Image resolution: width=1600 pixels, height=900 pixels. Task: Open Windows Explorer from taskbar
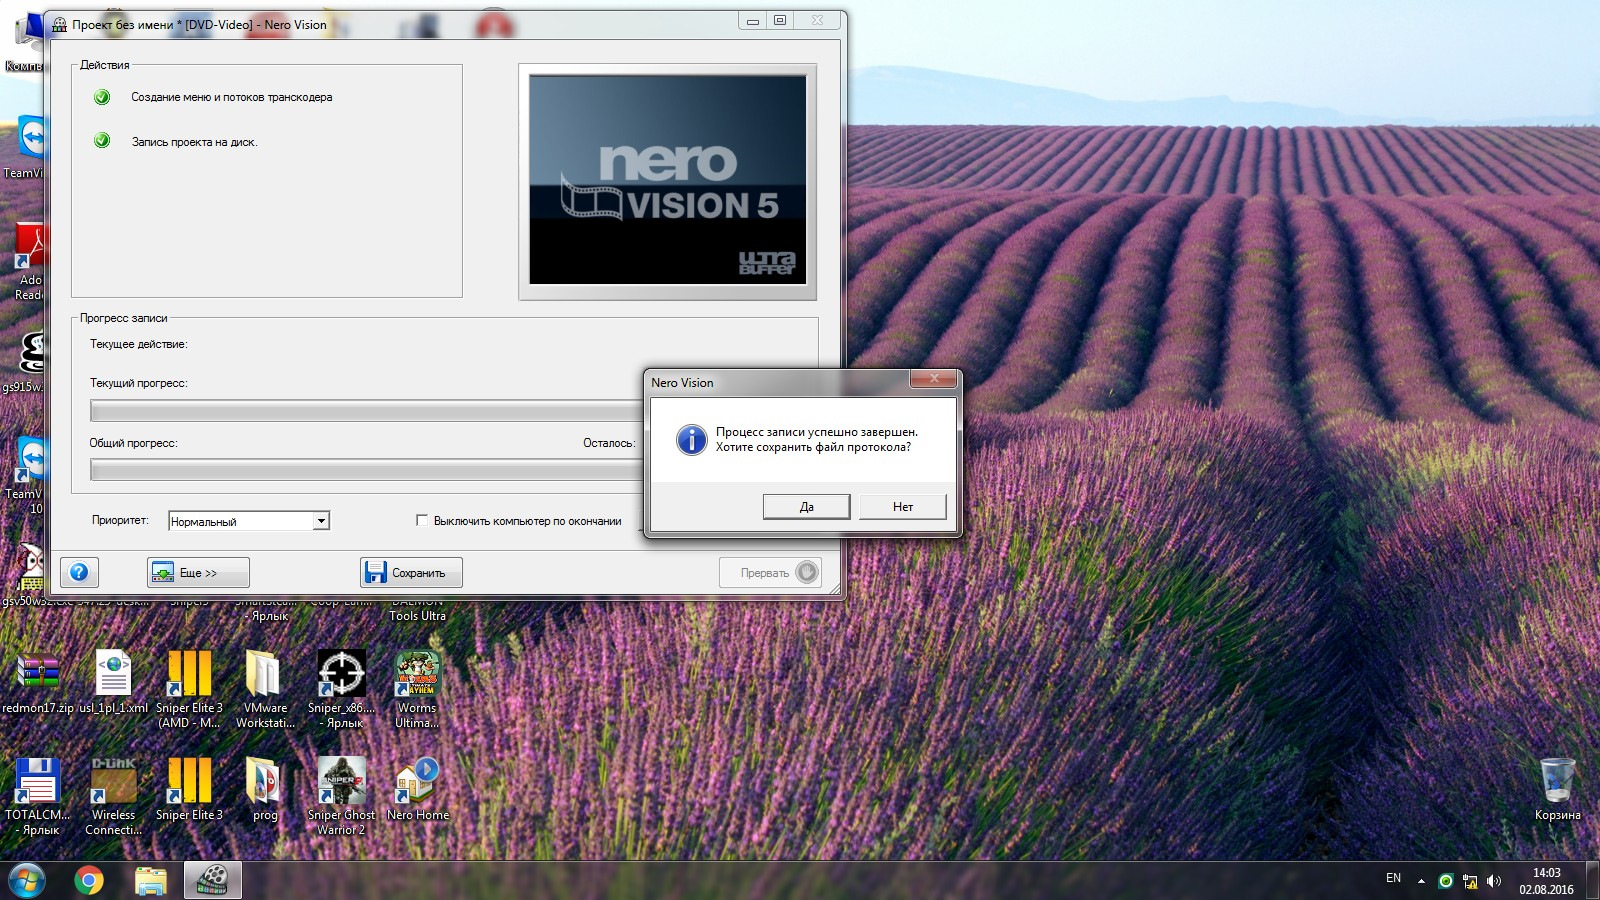[151, 881]
